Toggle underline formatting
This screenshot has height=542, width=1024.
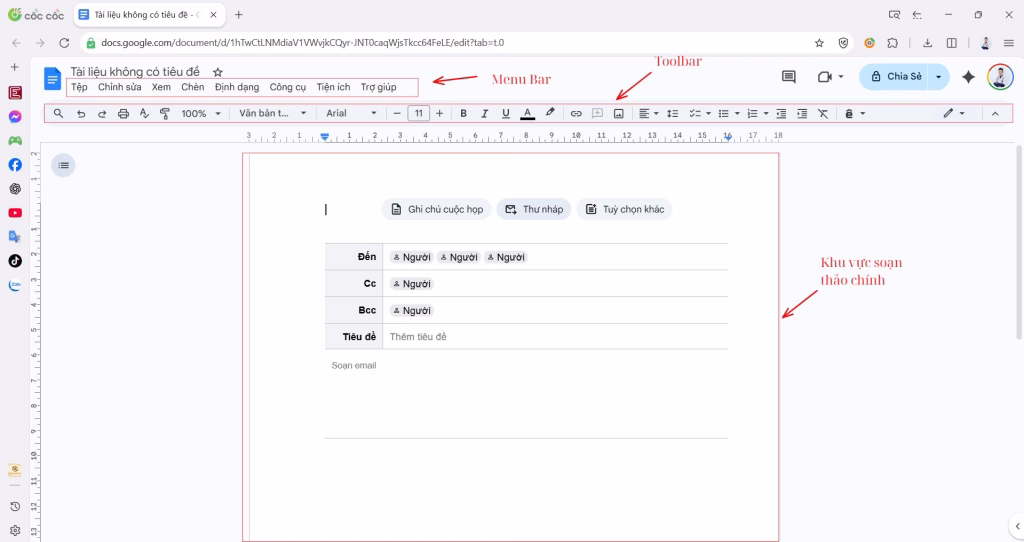505,114
